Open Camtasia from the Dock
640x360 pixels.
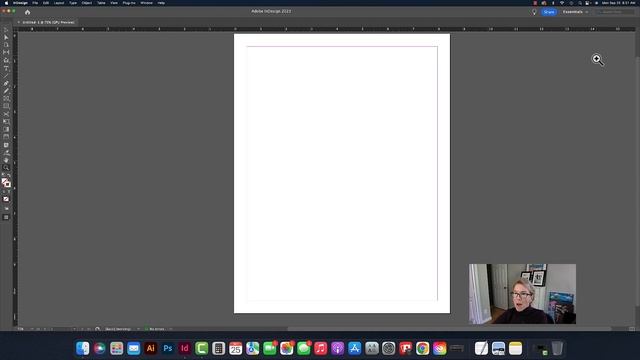(202, 348)
